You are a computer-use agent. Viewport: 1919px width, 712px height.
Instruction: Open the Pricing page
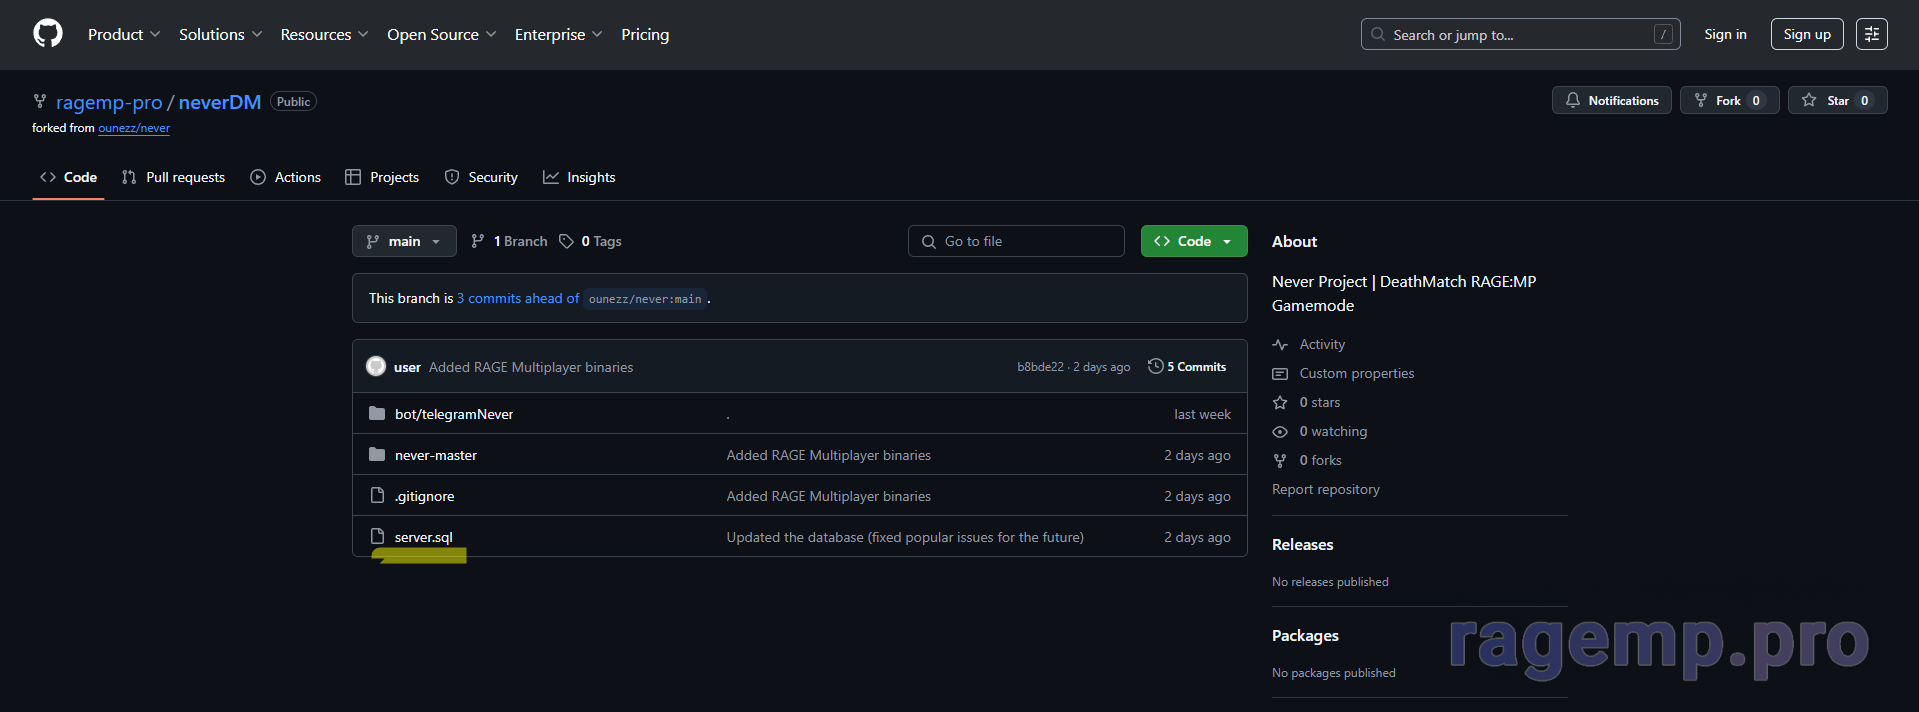pos(645,34)
